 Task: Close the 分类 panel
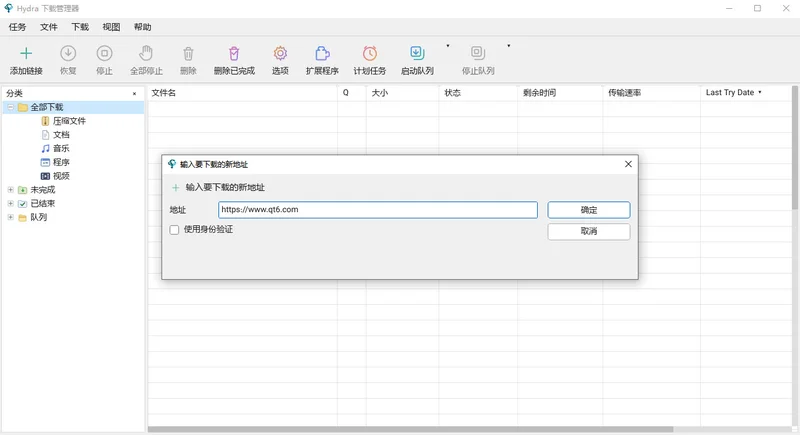(x=134, y=94)
